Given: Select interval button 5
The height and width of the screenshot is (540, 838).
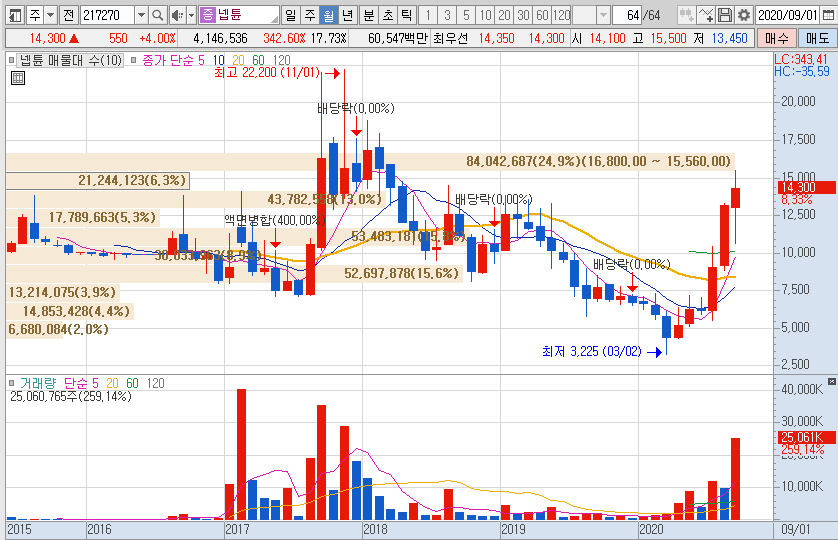Looking at the screenshot, I should coord(466,15).
